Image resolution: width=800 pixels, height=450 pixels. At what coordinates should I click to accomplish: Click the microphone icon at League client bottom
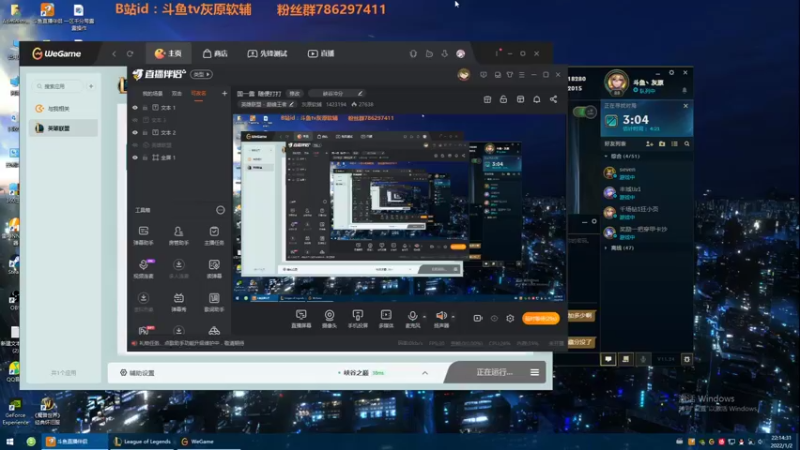coord(643,359)
